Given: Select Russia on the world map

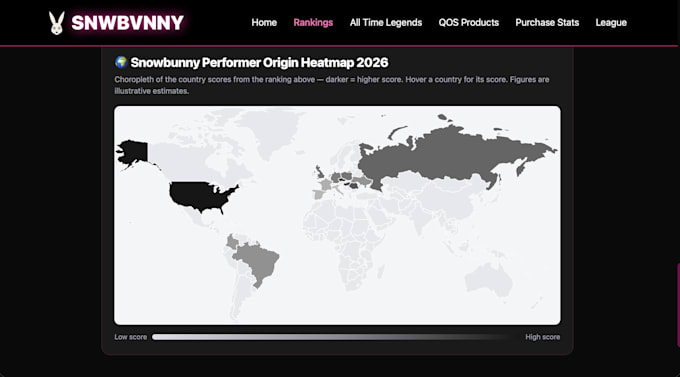Looking at the screenshot, I should coord(451,156).
